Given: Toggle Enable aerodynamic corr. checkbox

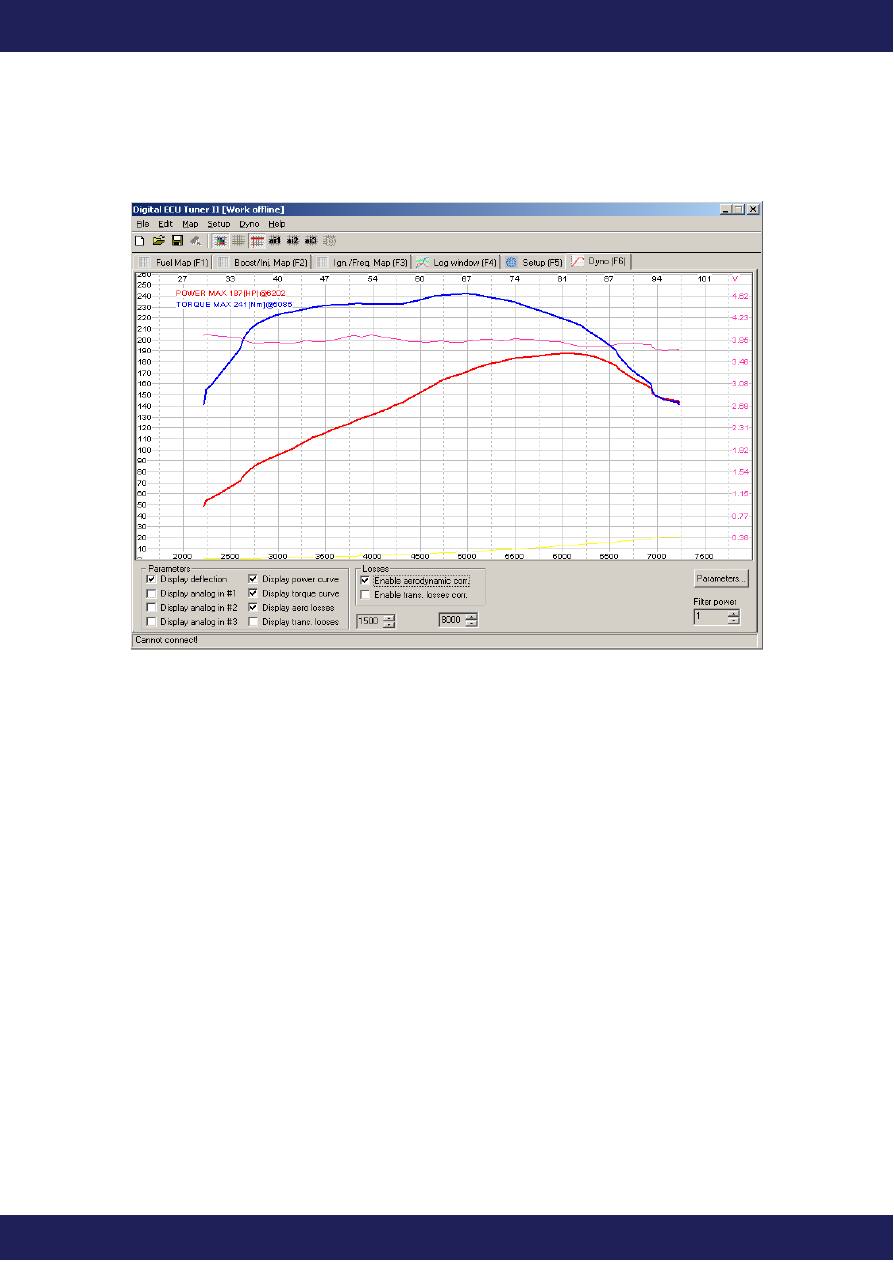Looking at the screenshot, I should coord(365,580).
